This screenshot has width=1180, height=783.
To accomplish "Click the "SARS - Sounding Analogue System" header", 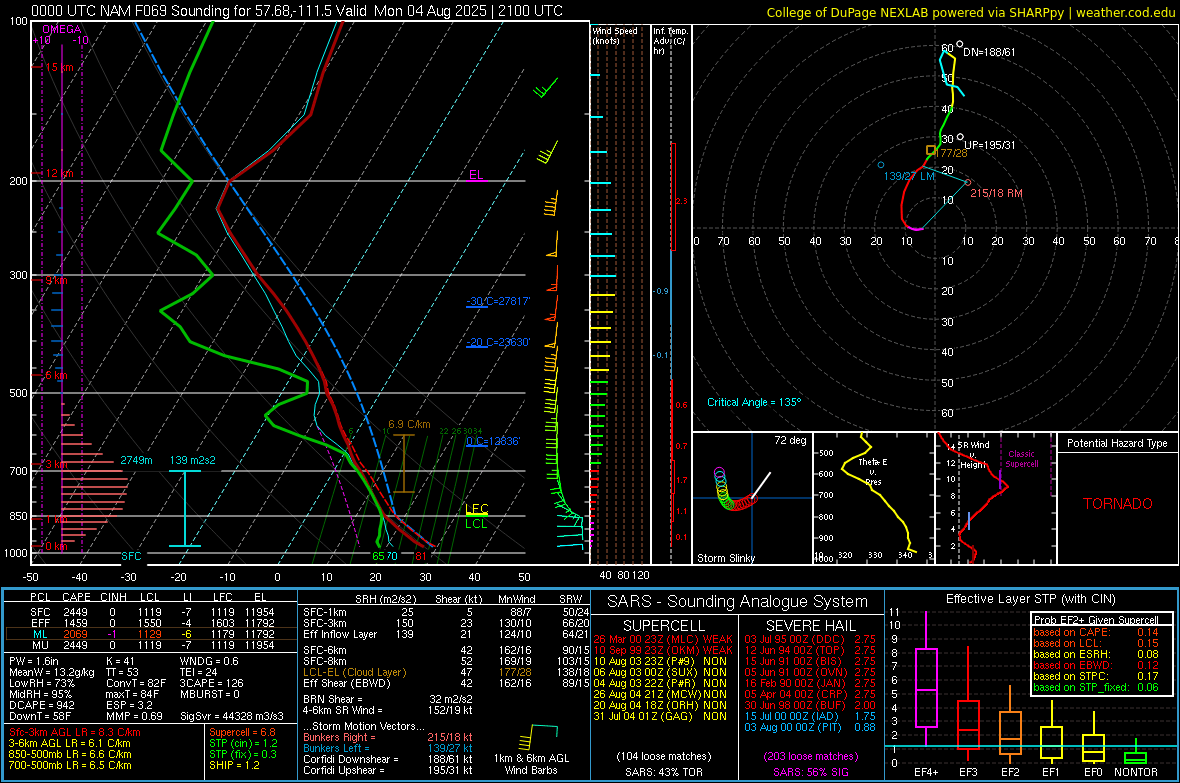I will (x=738, y=602).
